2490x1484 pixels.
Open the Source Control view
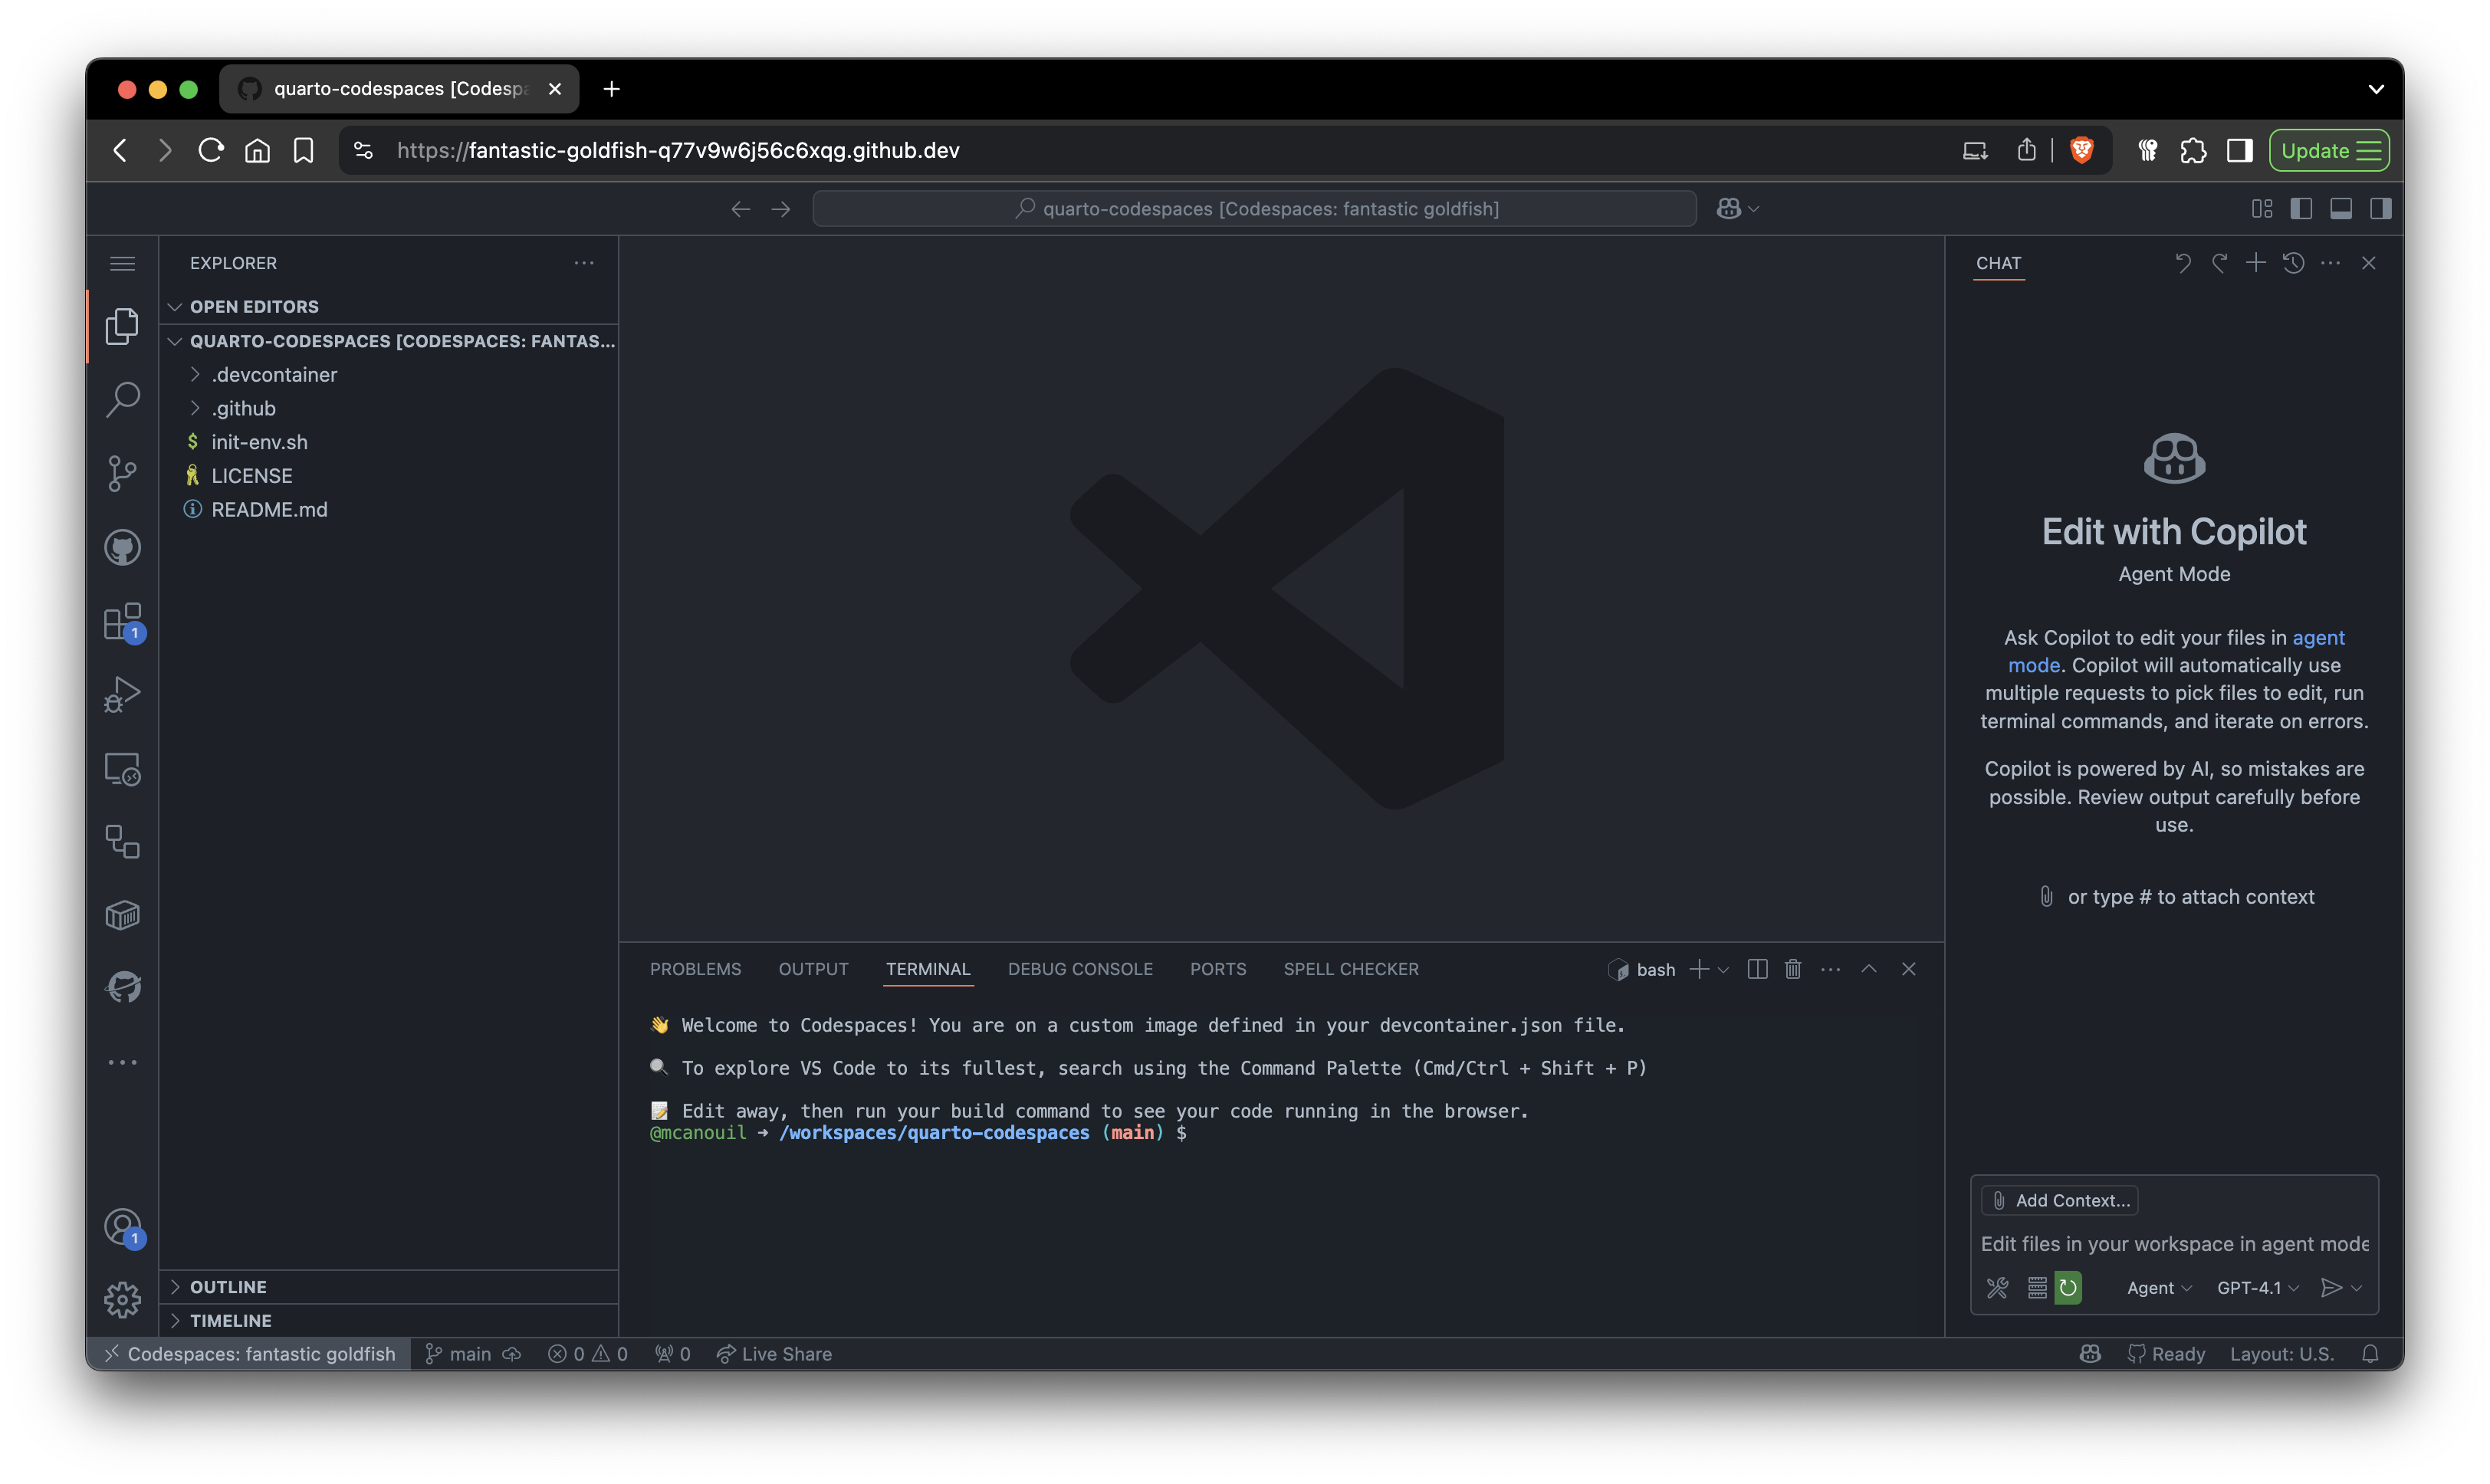pos(122,473)
